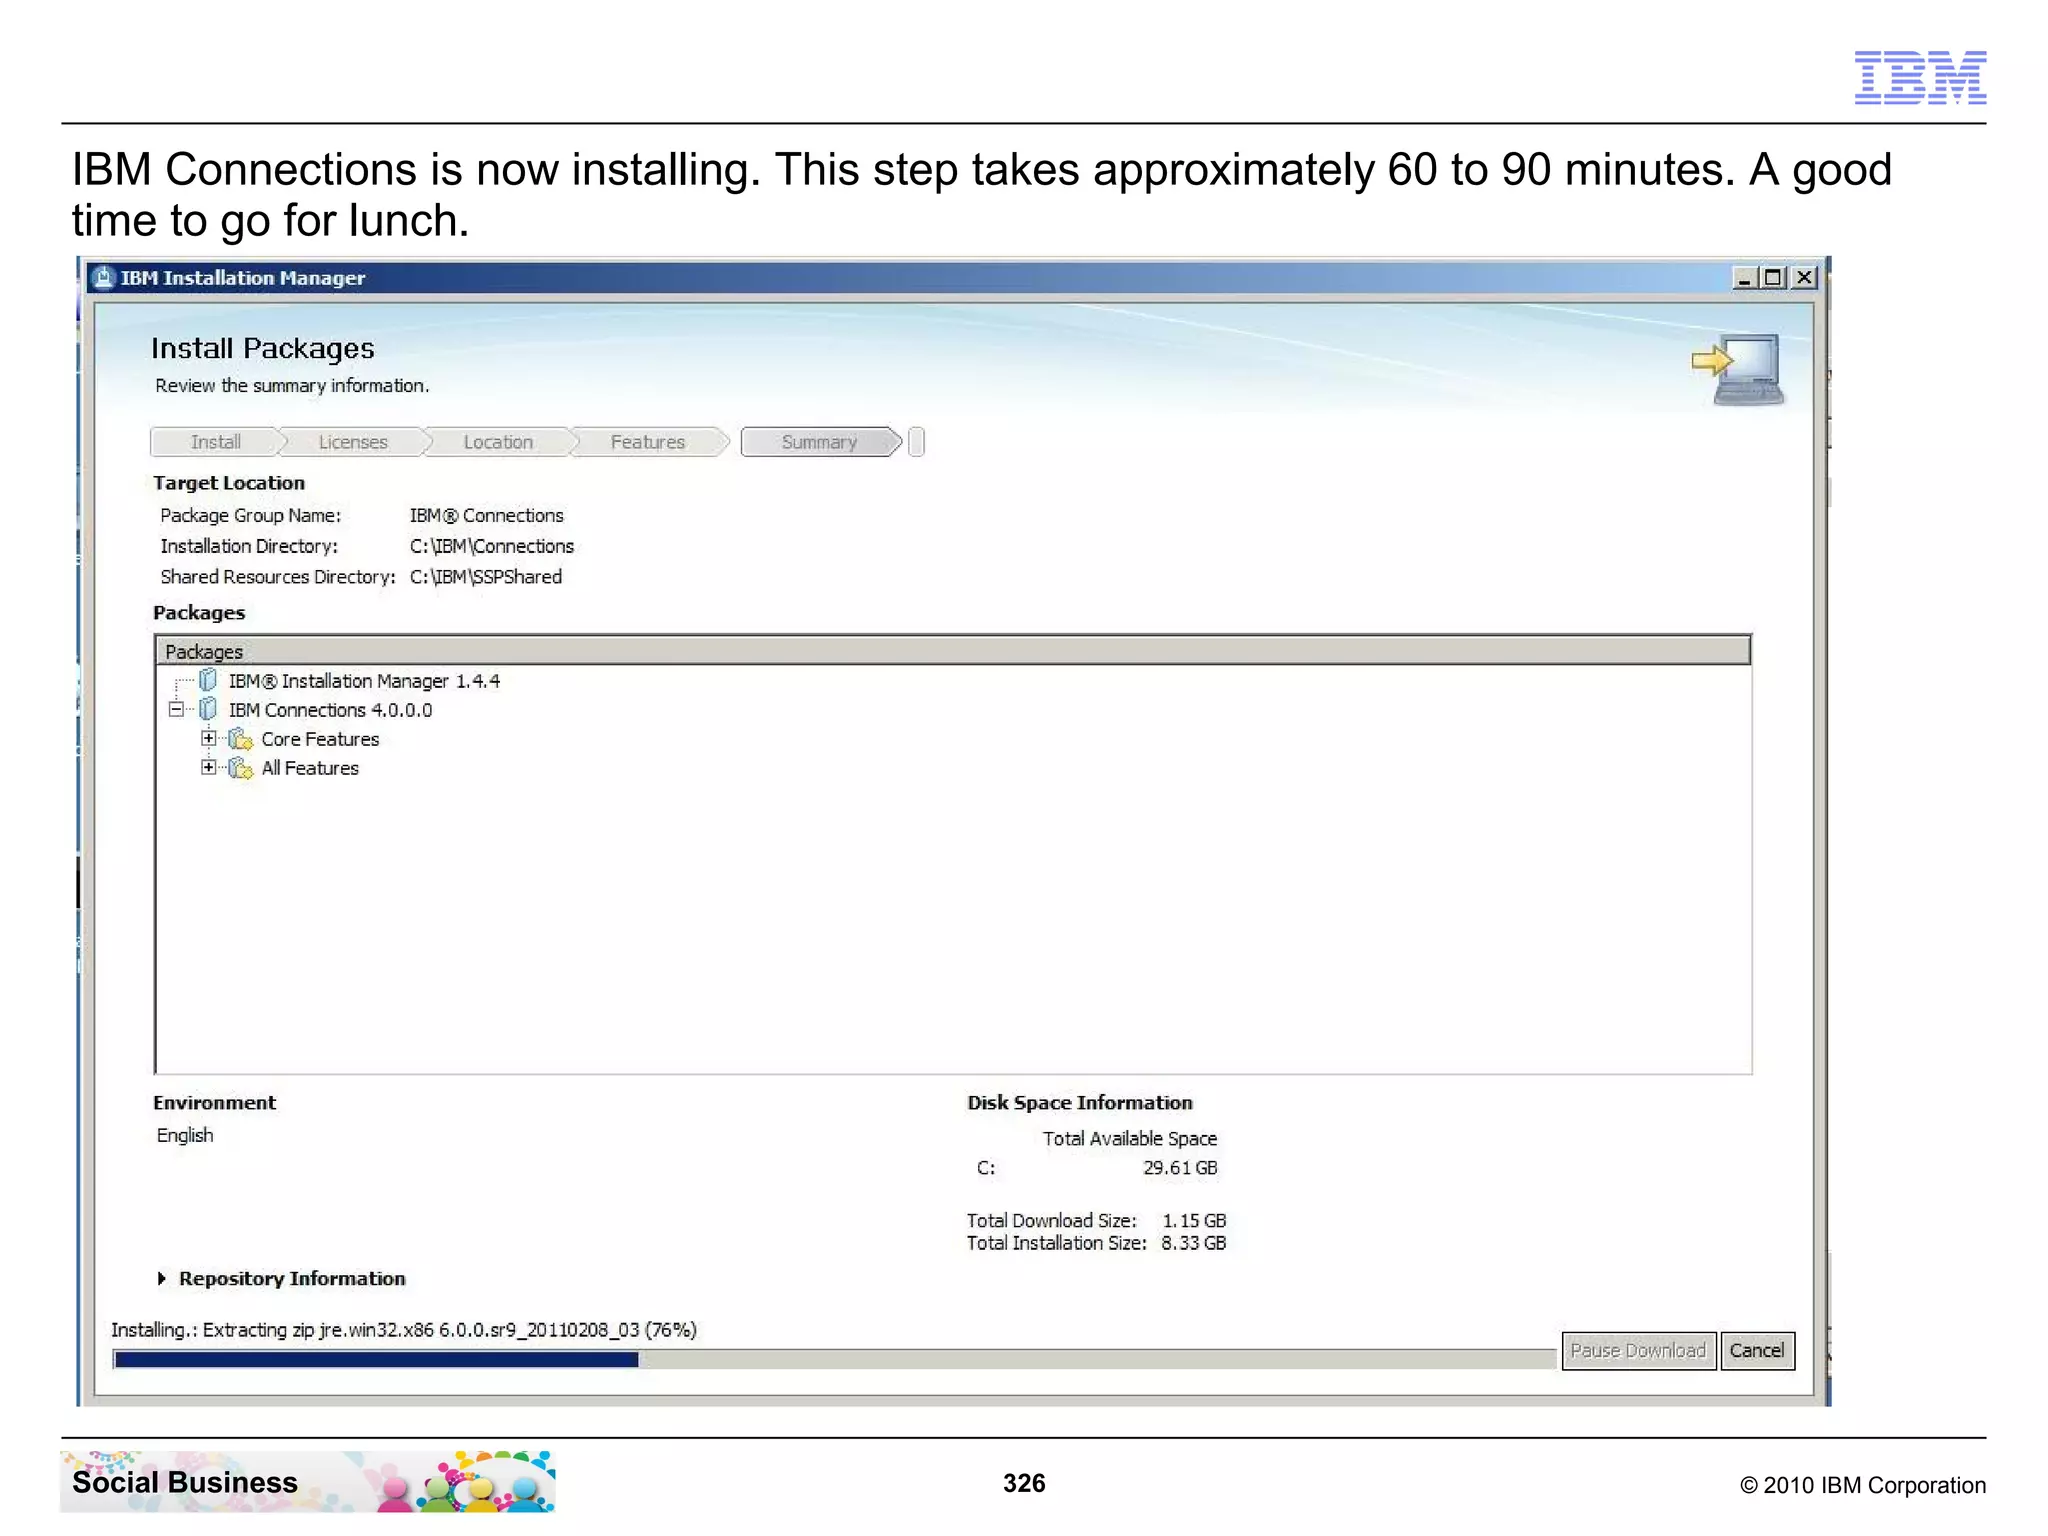Viewport: 2048px width, 1536px height.
Task: Click the All Features folder icon
Action: pos(240,768)
